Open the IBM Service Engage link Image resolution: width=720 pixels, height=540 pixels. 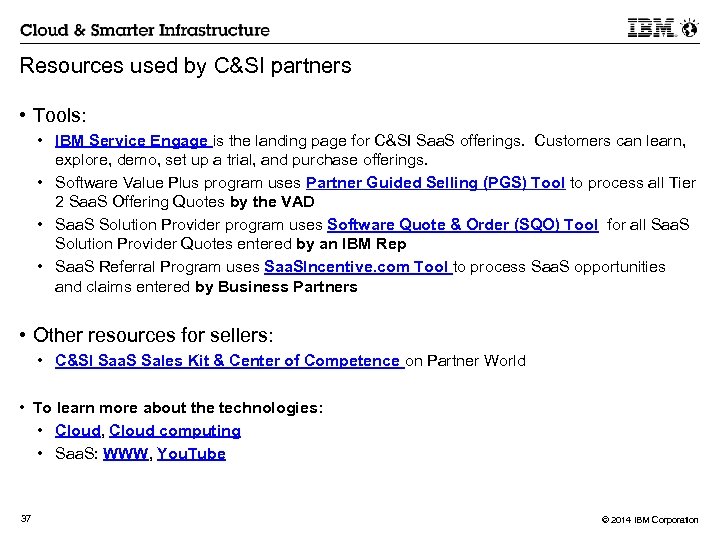coord(131,141)
